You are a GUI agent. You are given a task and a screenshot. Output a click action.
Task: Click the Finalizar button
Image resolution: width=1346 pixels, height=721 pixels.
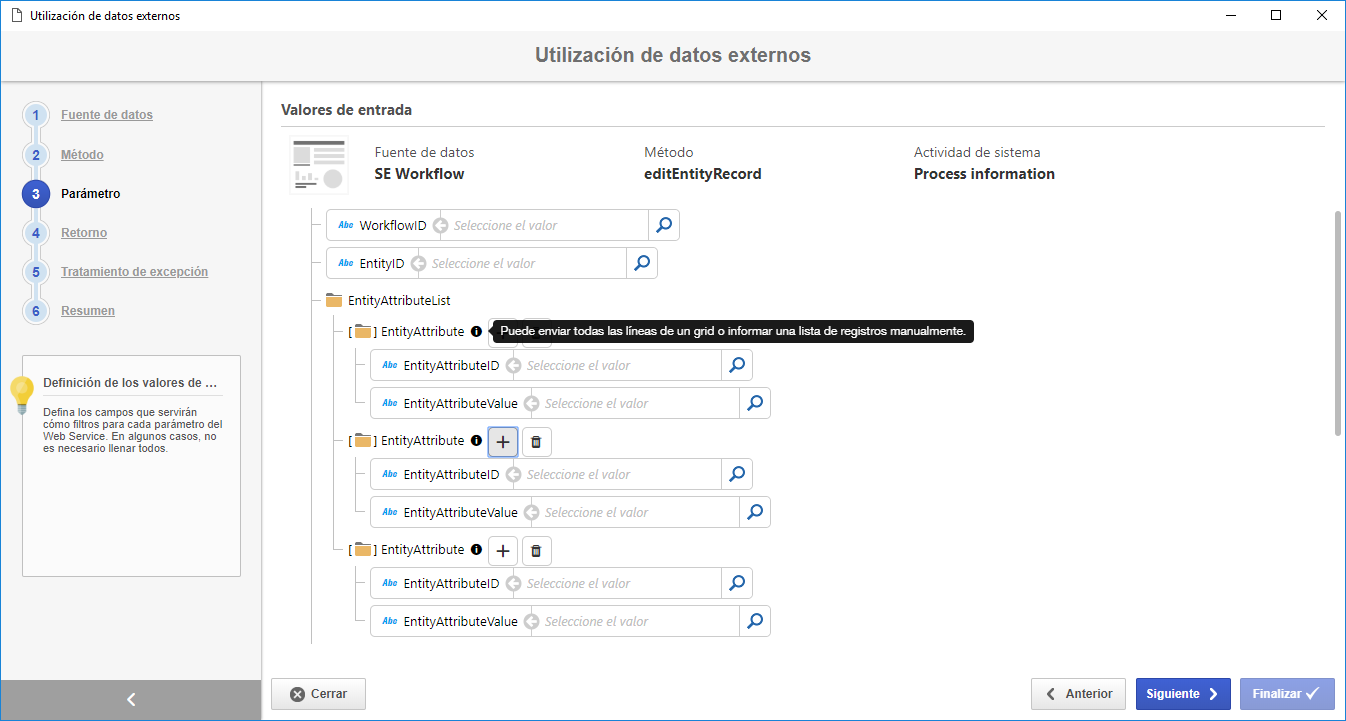(x=1287, y=694)
